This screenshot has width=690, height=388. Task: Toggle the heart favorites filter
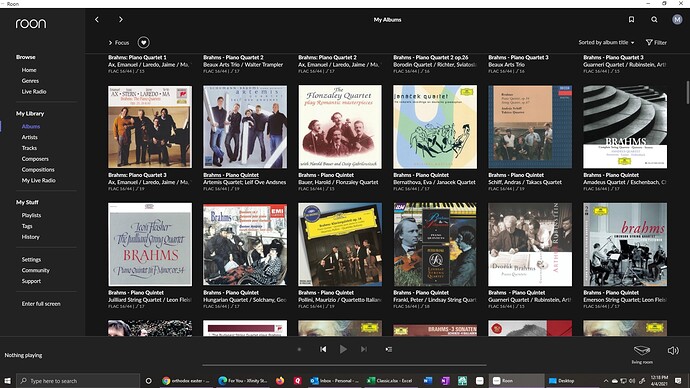tap(143, 43)
